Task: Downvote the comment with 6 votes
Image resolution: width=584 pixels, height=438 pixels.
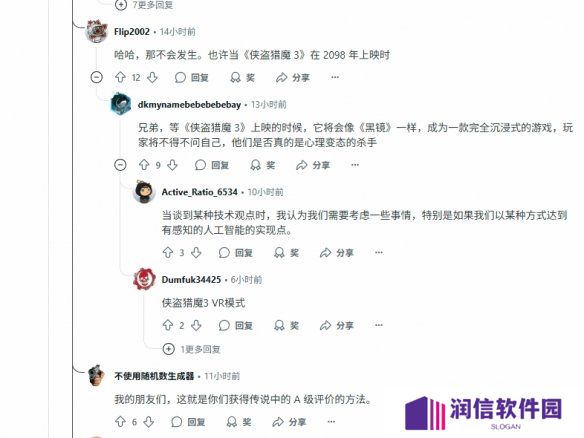Action: click(x=149, y=422)
